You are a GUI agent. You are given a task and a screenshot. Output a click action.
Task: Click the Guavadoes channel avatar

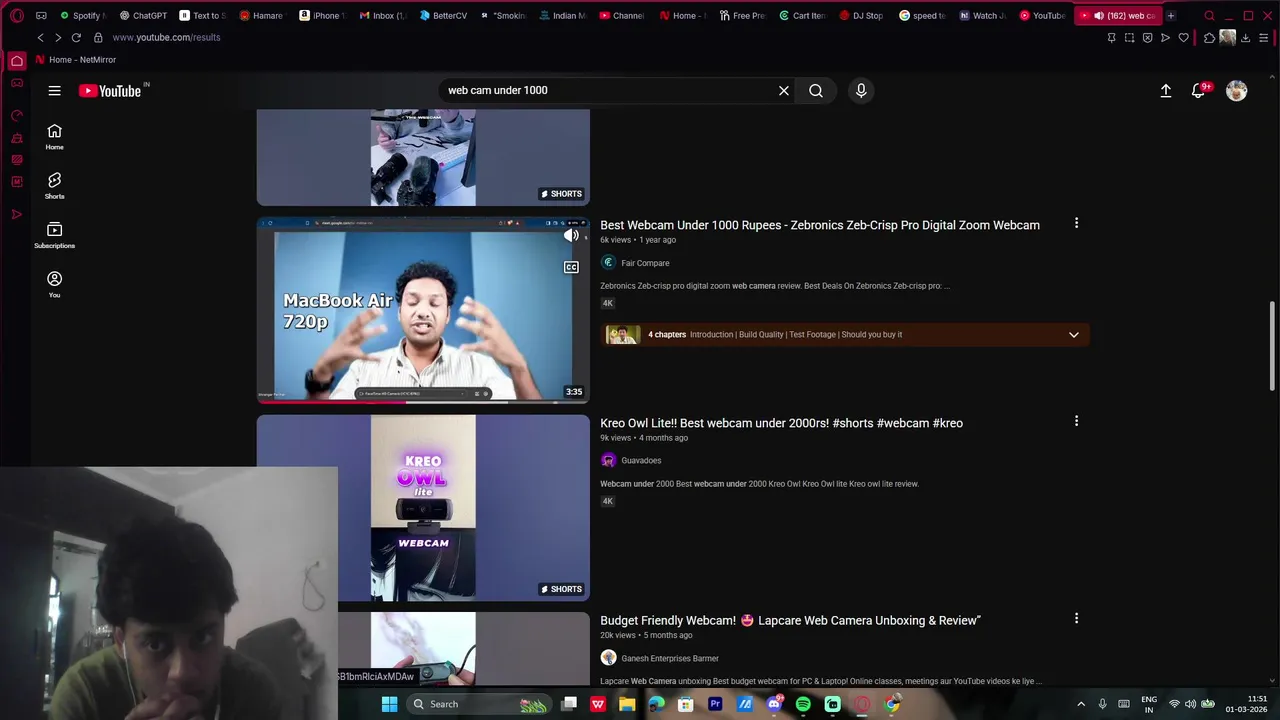click(x=608, y=460)
